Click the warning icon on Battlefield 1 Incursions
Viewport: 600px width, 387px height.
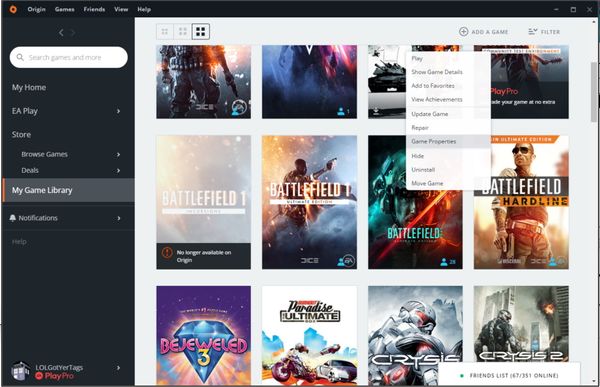[x=167, y=253]
